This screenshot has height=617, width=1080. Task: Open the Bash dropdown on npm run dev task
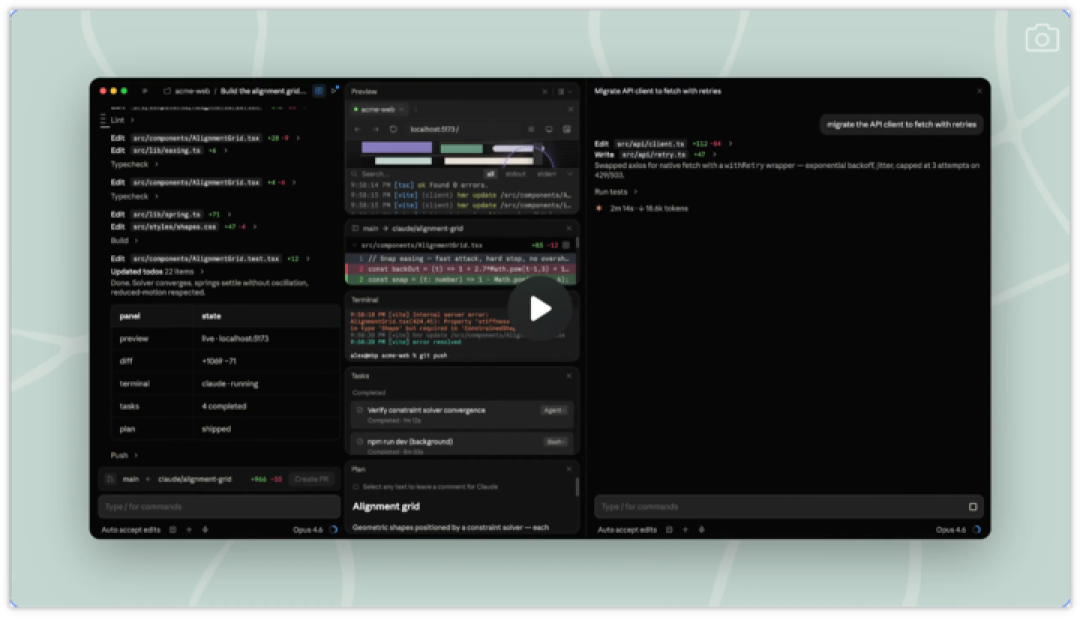[x=555, y=441]
